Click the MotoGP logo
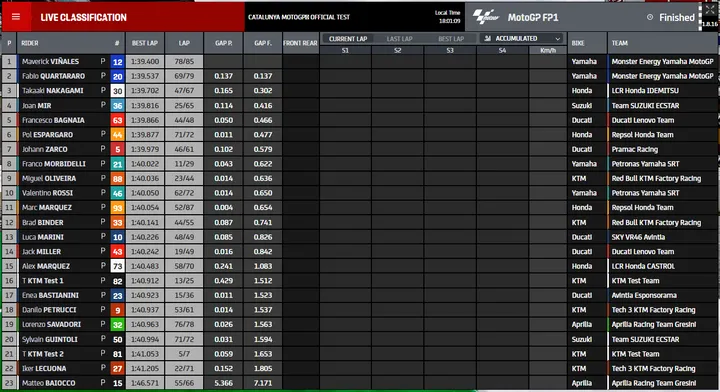The image size is (720, 392). click(486, 17)
